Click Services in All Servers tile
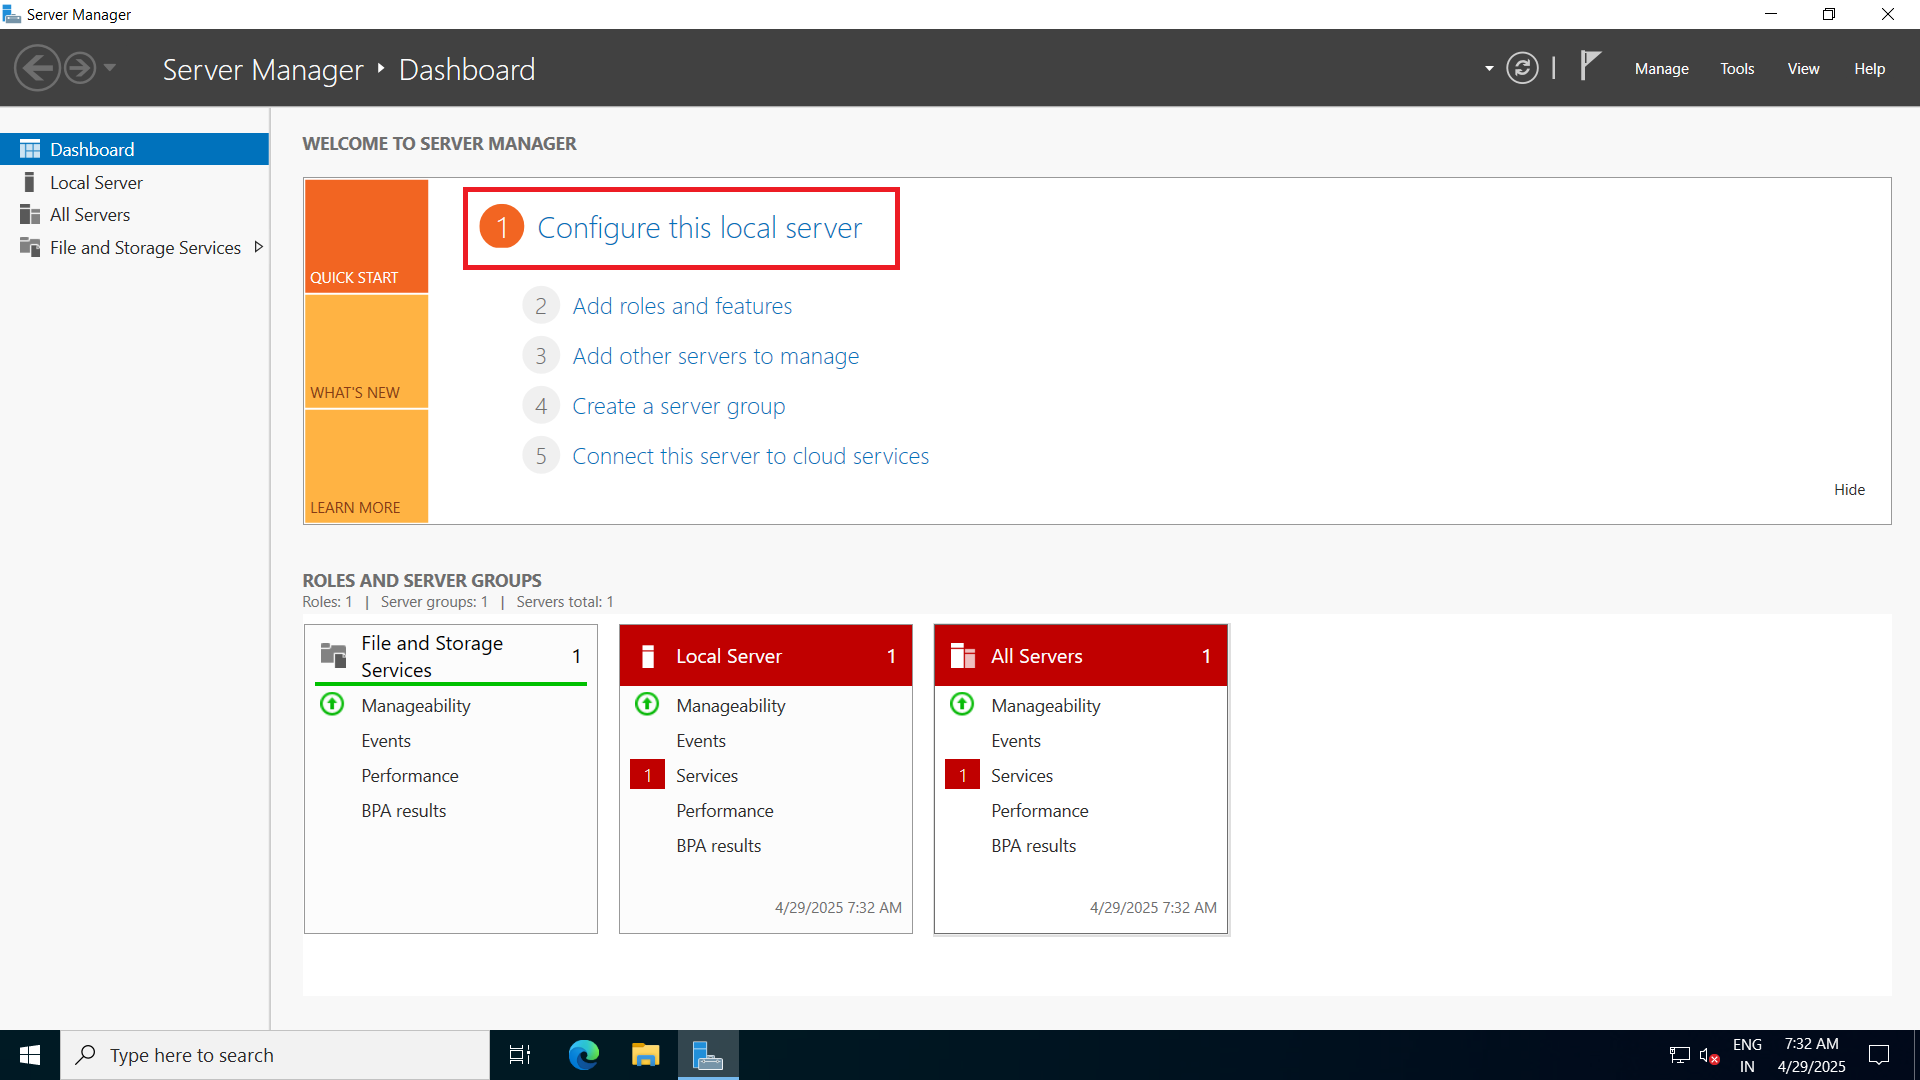This screenshot has width=1920, height=1080. (1022, 775)
